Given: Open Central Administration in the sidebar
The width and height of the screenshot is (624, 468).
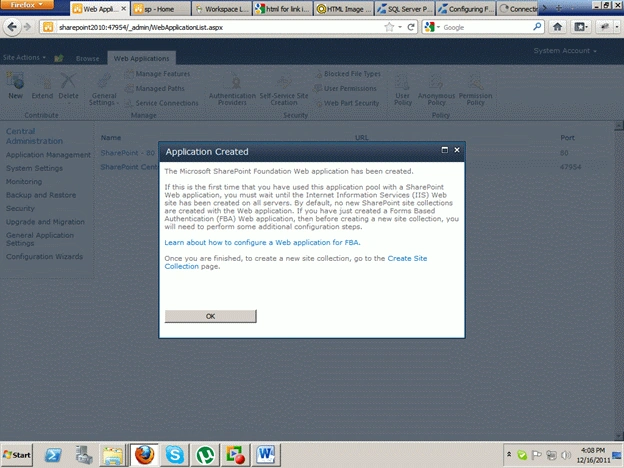Looking at the screenshot, I should click(x=34, y=136).
